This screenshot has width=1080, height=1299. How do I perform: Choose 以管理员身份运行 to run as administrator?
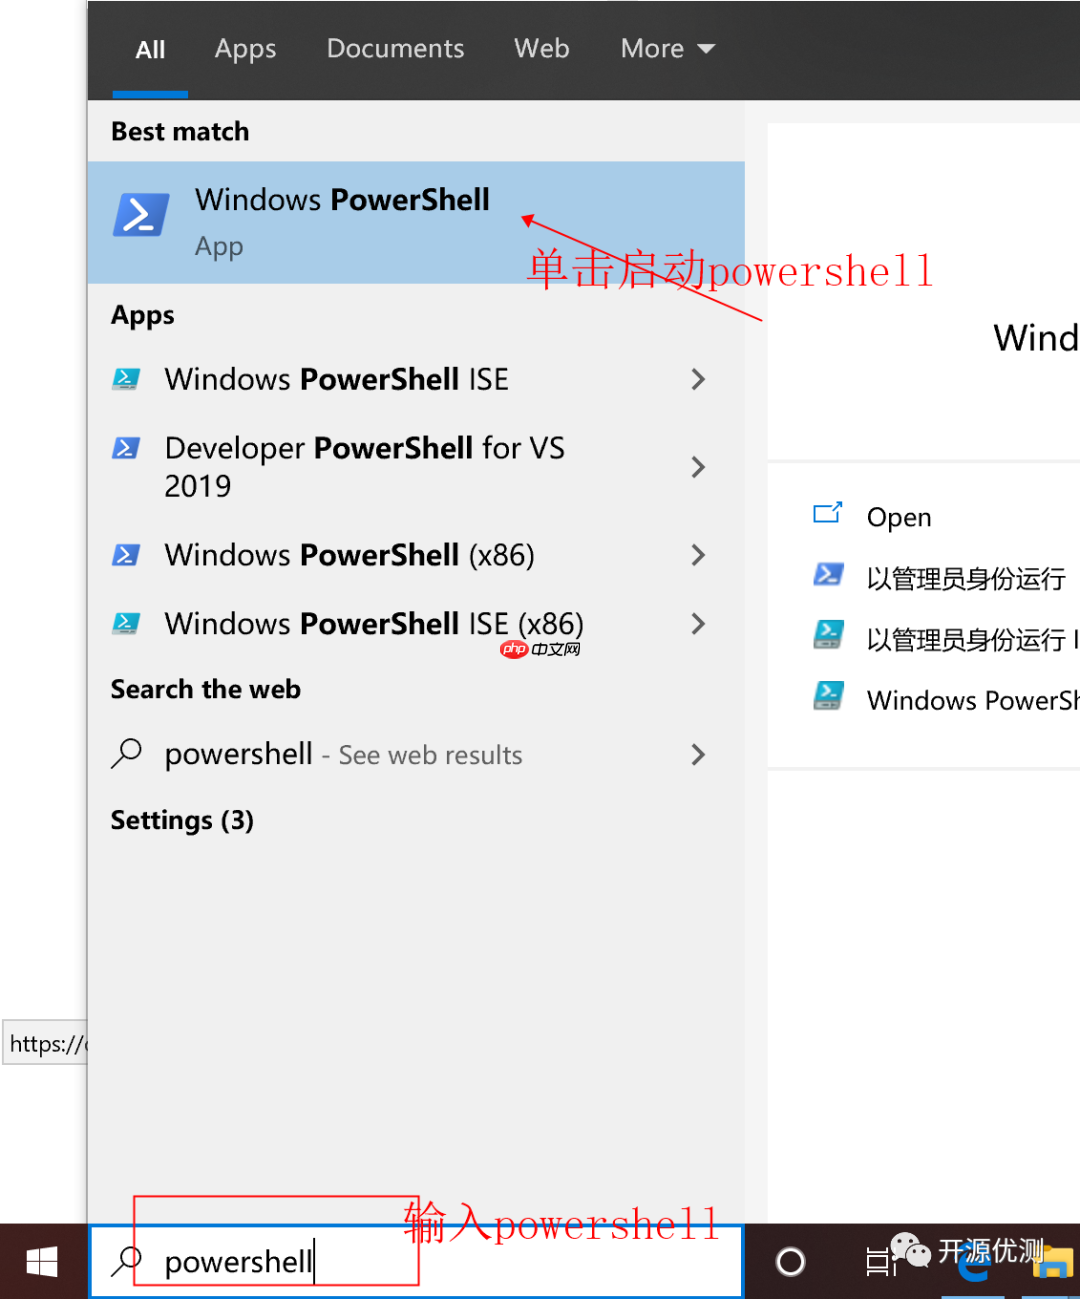pyautogui.click(x=965, y=578)
